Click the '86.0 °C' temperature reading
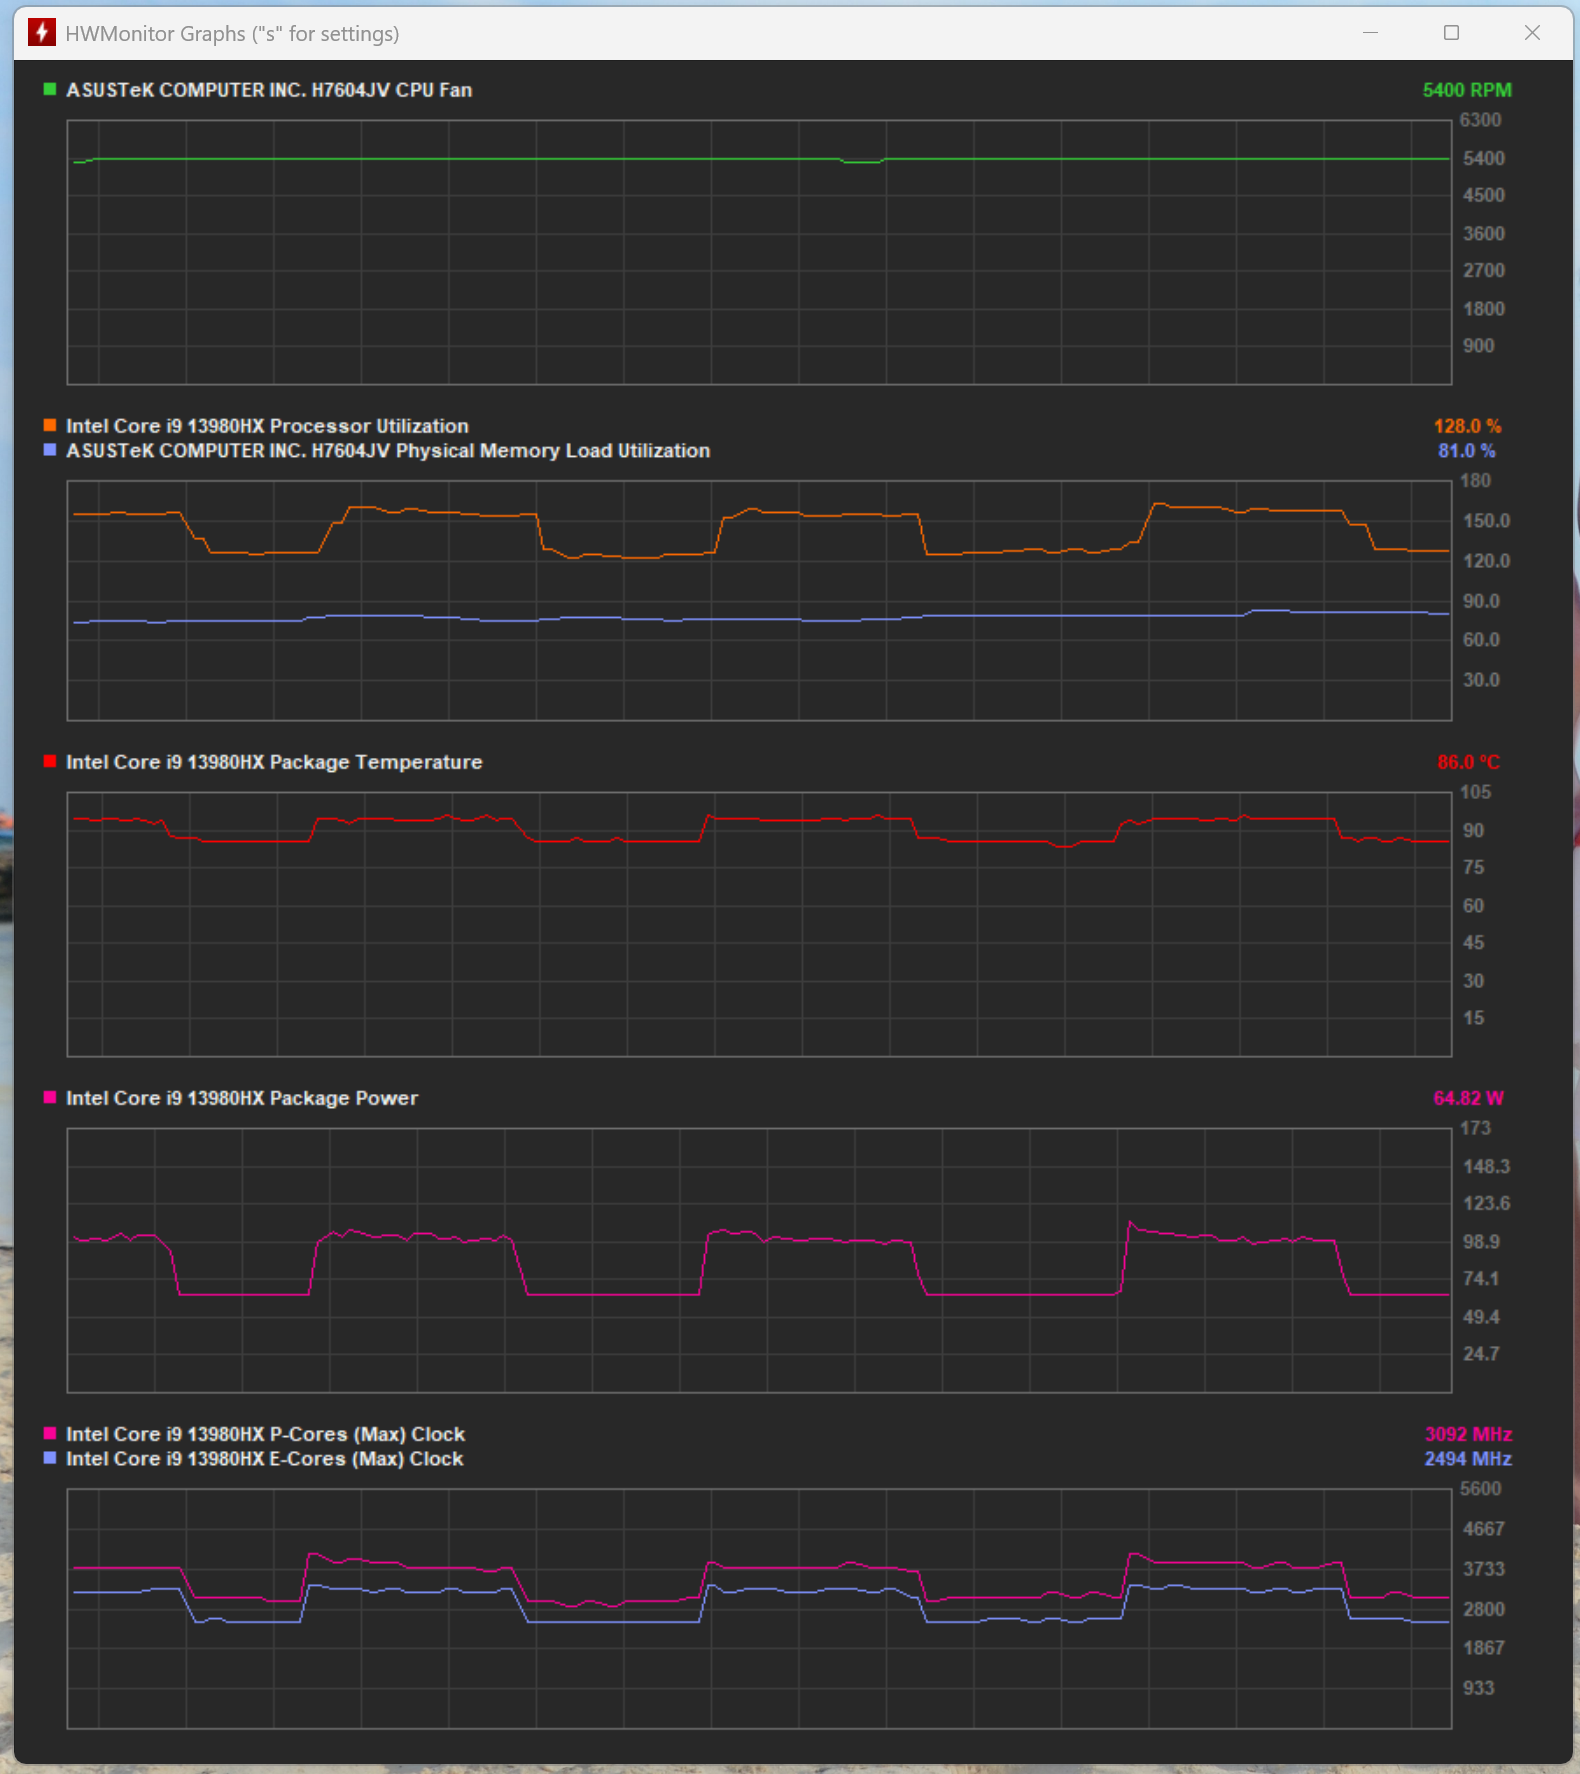 click(x=1468, y=762)
